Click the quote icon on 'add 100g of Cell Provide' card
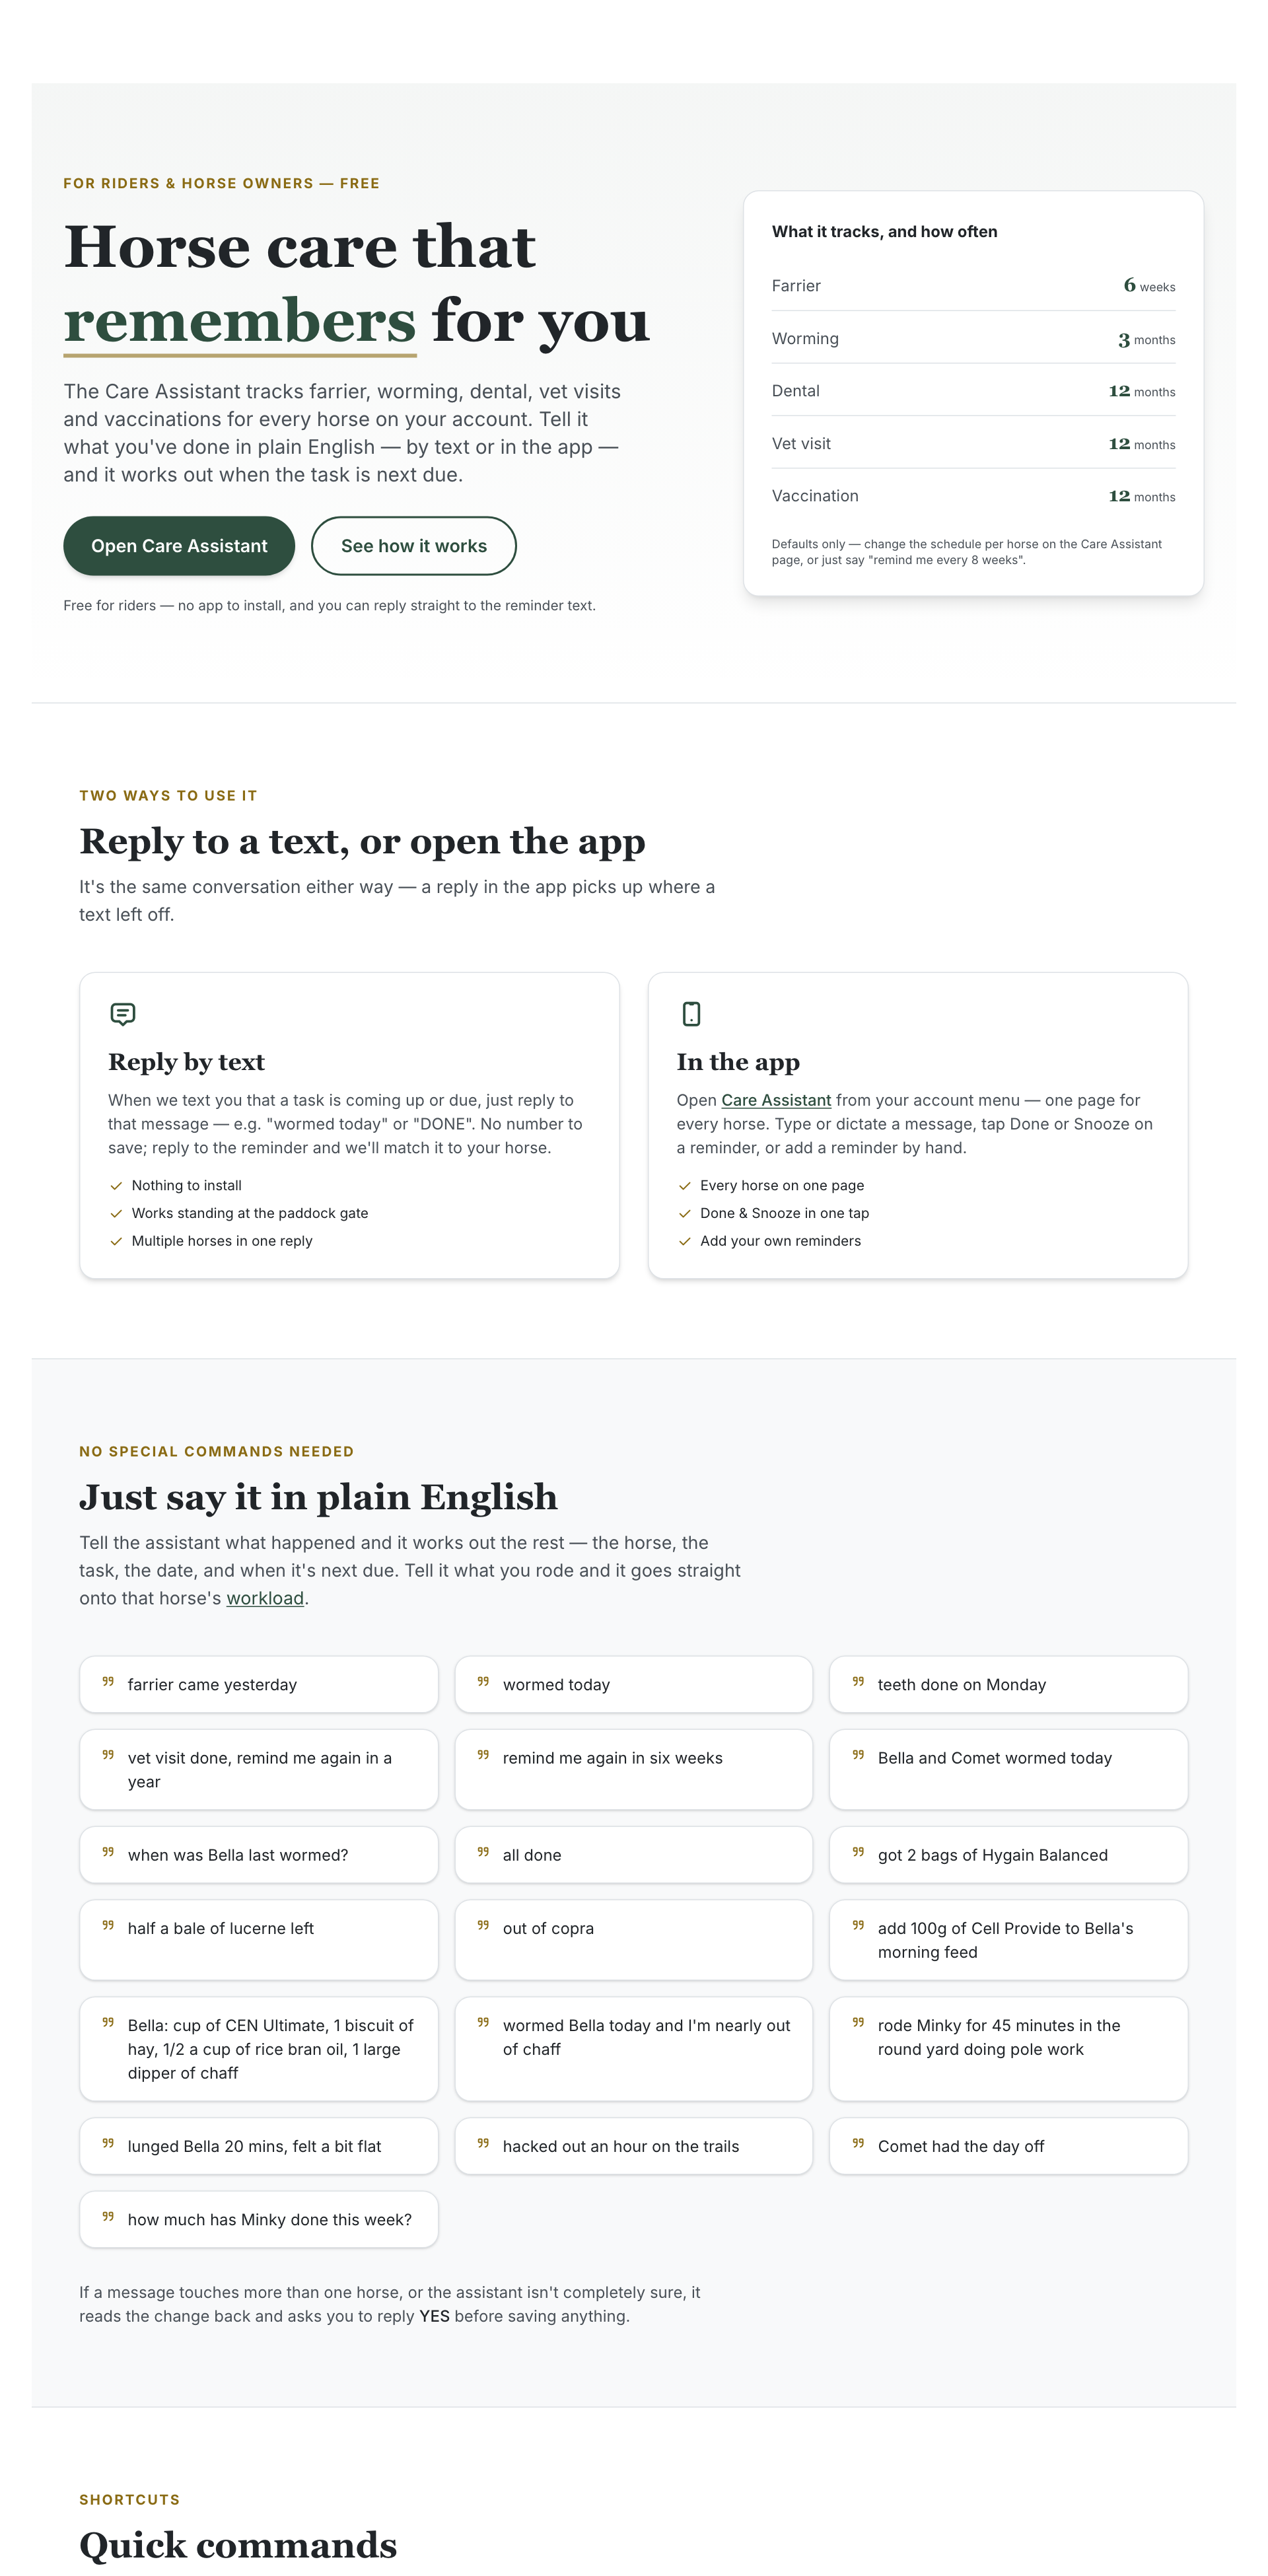This screenshot has height=2576, width=1268. pos(858,1925)
